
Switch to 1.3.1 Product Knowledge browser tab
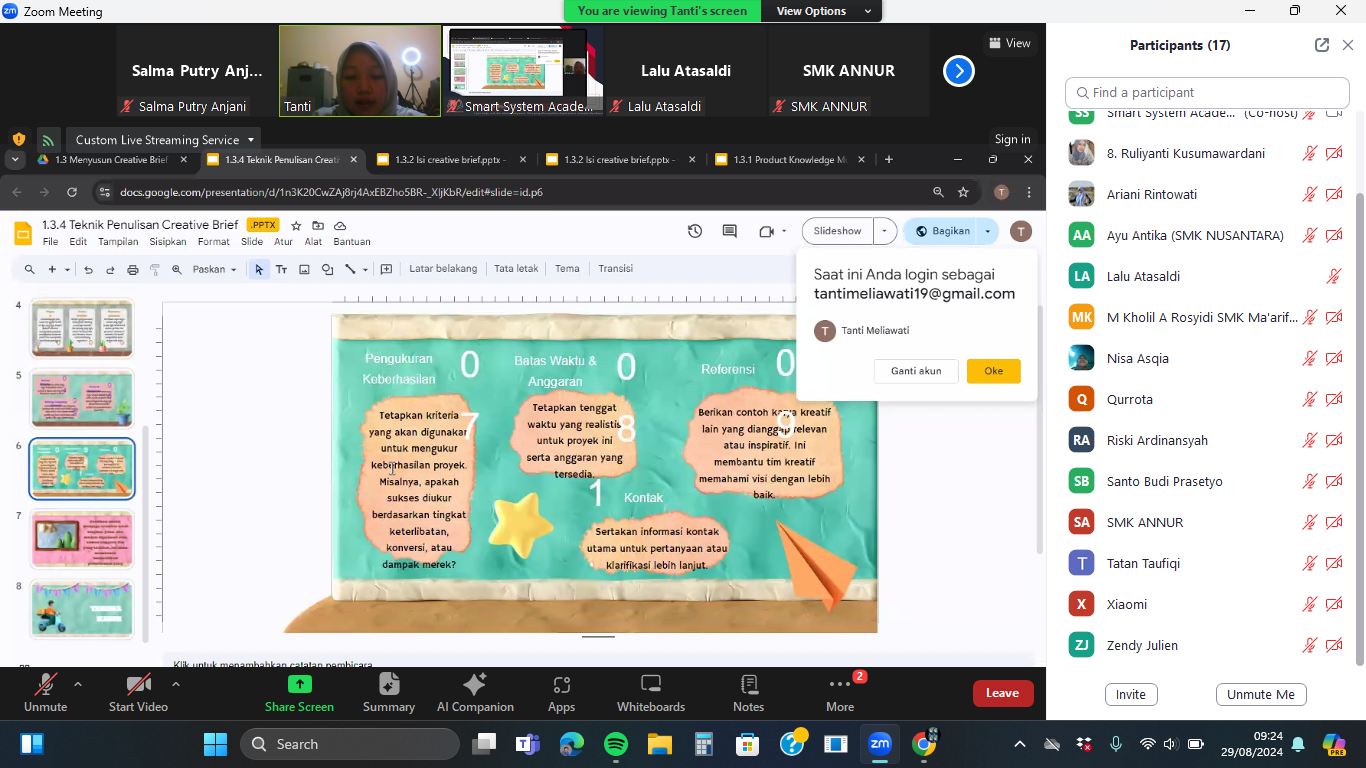[x=790, y=160]
